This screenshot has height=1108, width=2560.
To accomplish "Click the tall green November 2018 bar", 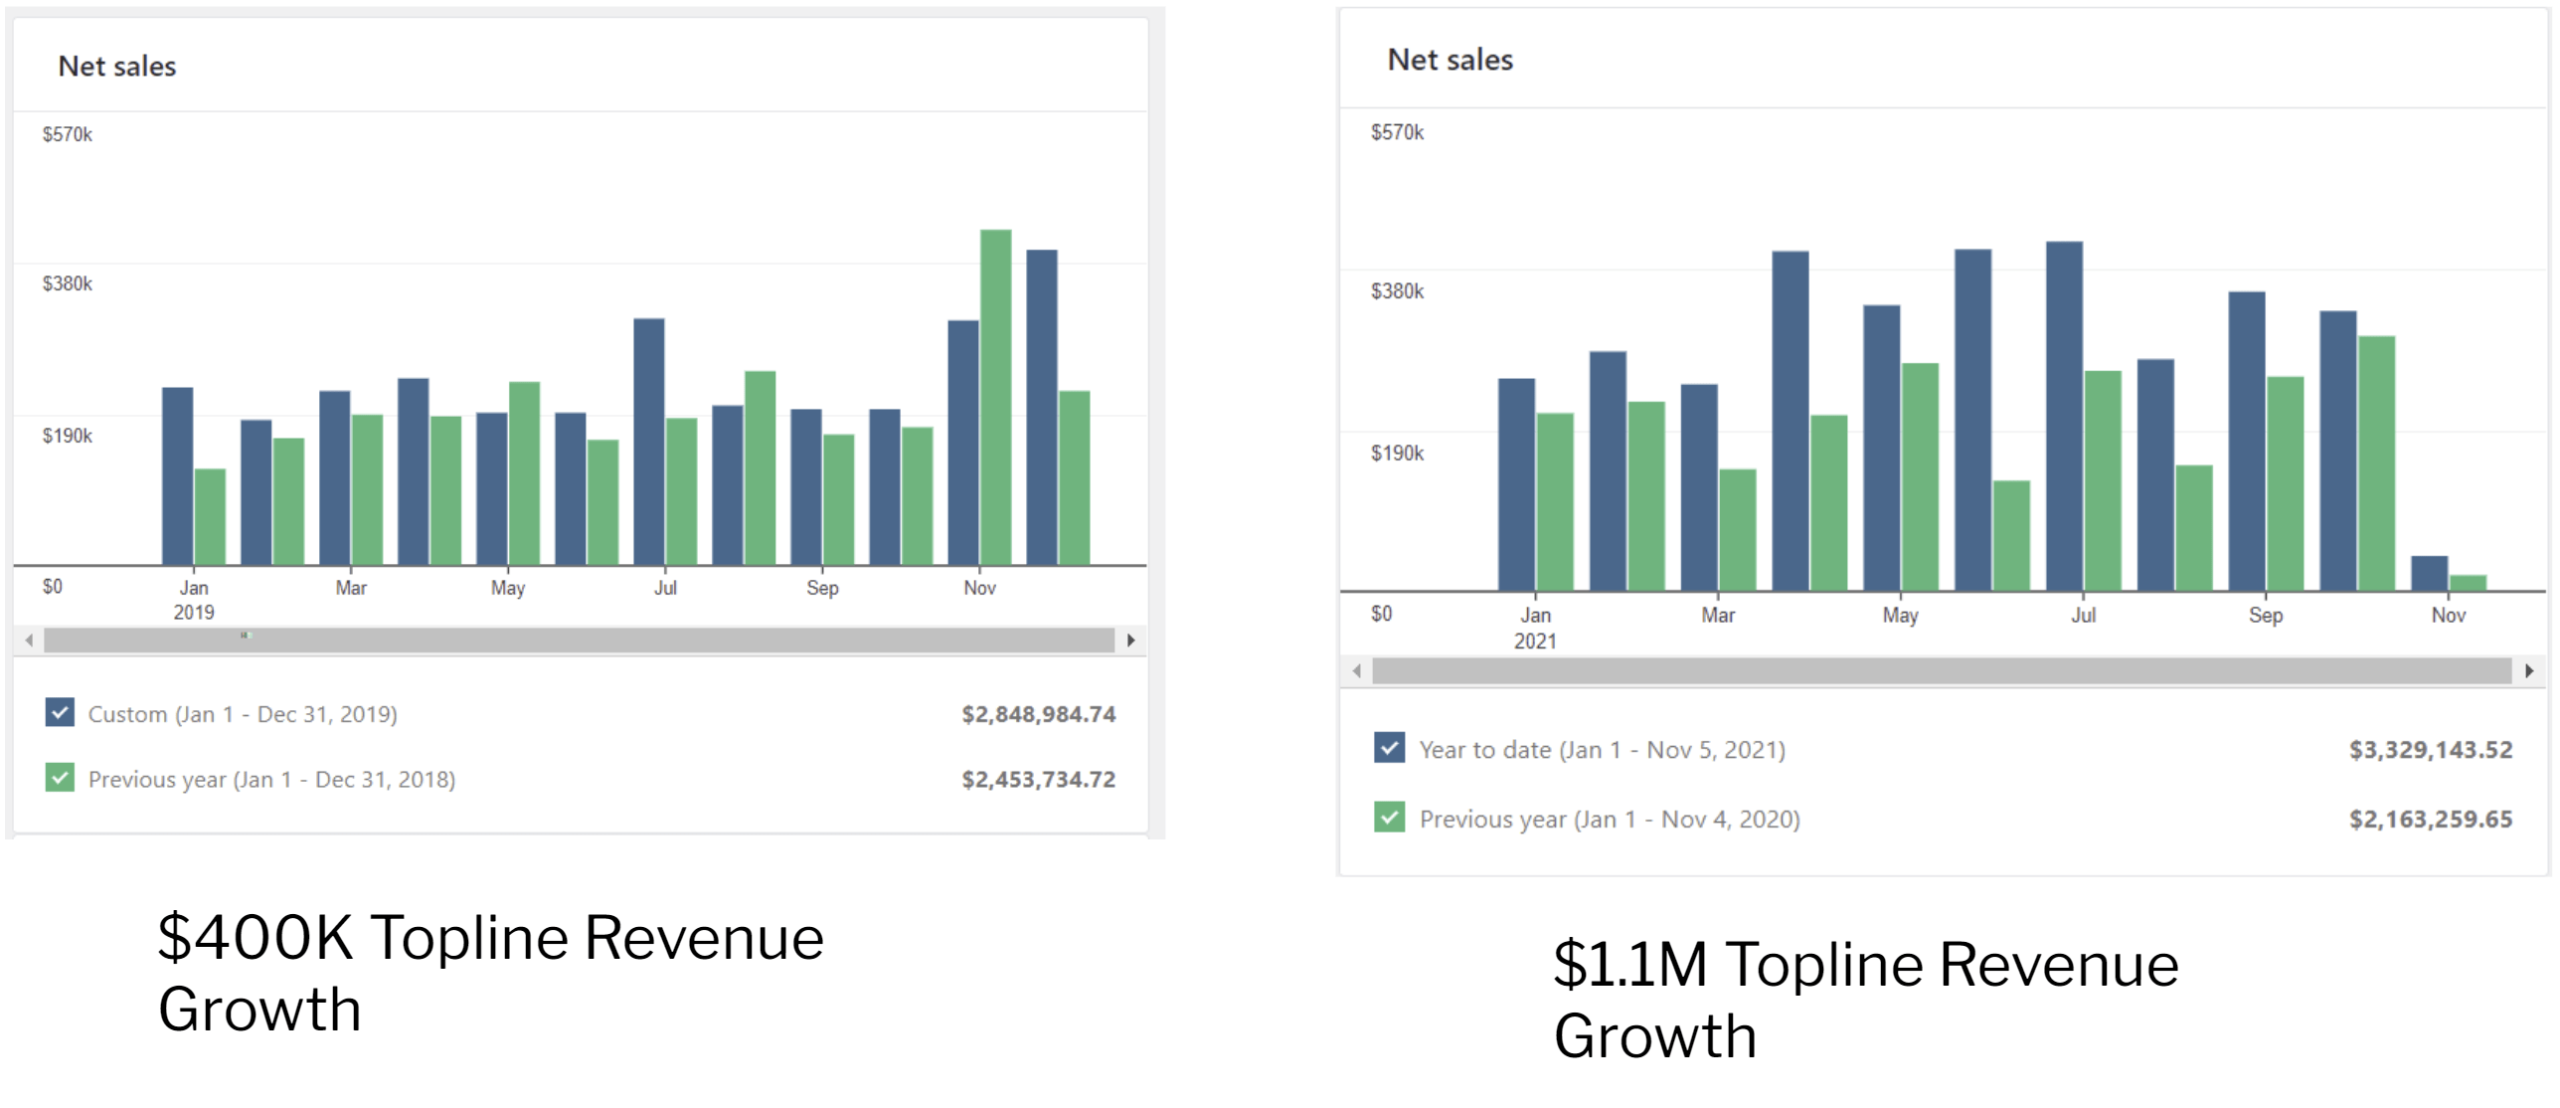I will tap(995, 400).
